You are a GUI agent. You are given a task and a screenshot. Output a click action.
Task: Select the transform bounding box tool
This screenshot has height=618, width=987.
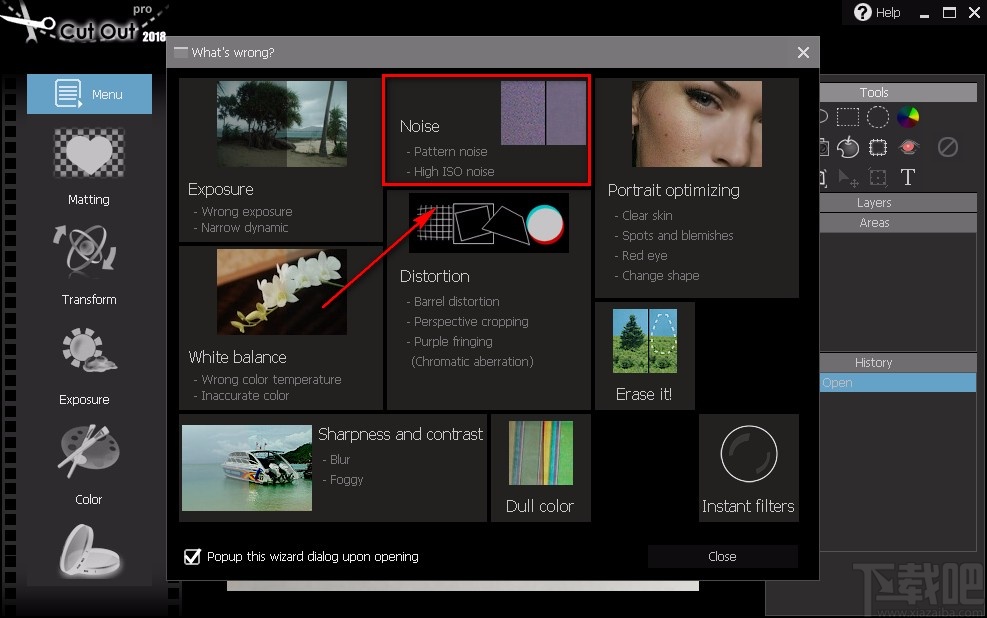(877, 177)
